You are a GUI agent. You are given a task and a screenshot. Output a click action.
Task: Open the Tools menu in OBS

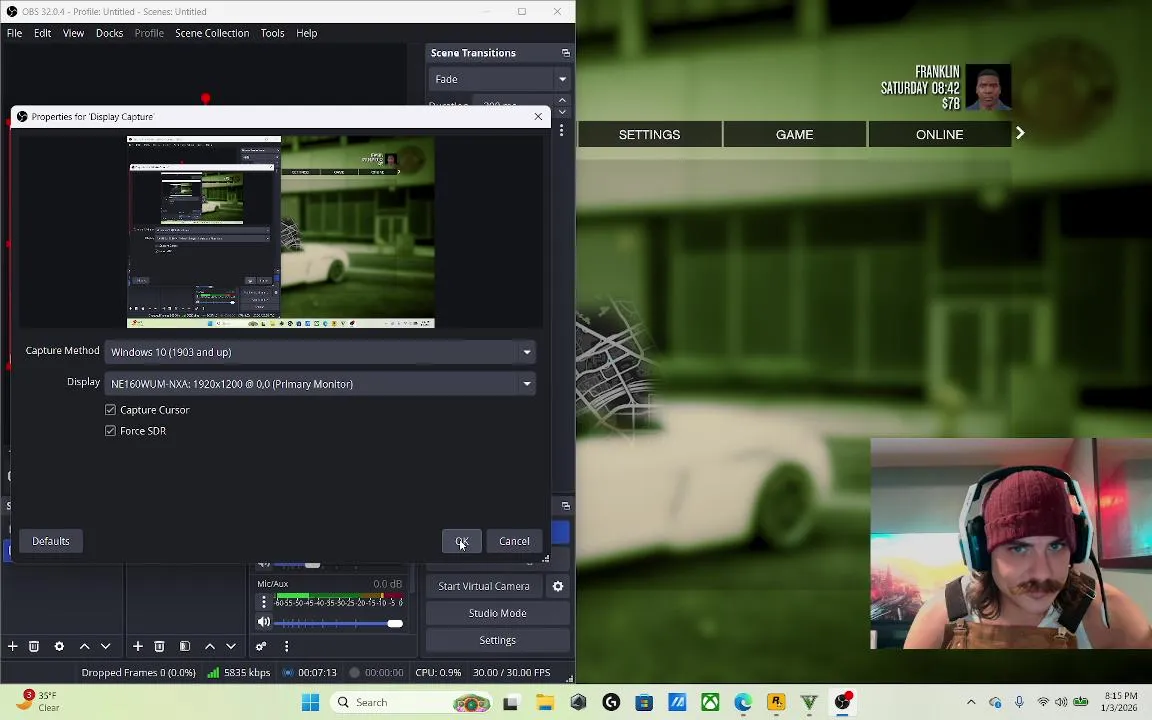pyautogui.click(x=273, y=33)
